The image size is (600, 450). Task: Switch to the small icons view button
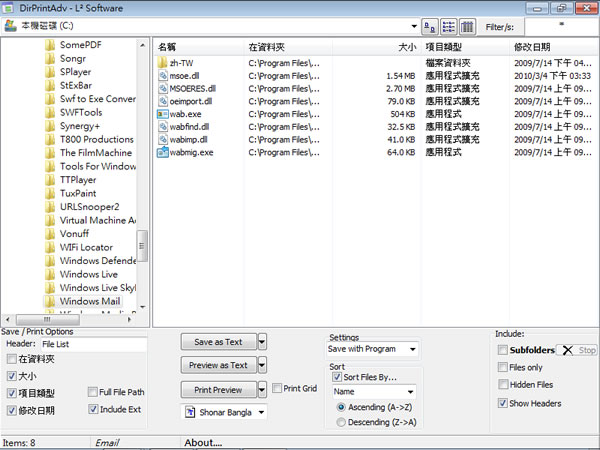click(x=430, y=26)
